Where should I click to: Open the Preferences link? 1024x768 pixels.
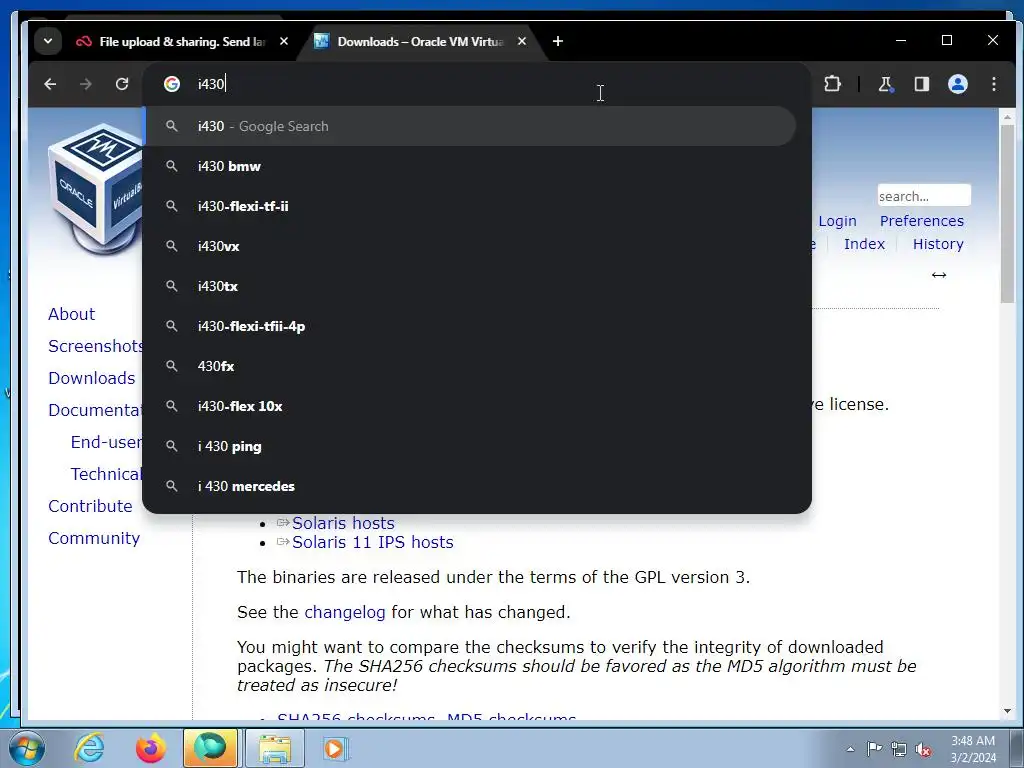pyautogui.click(x=921, y=221)
